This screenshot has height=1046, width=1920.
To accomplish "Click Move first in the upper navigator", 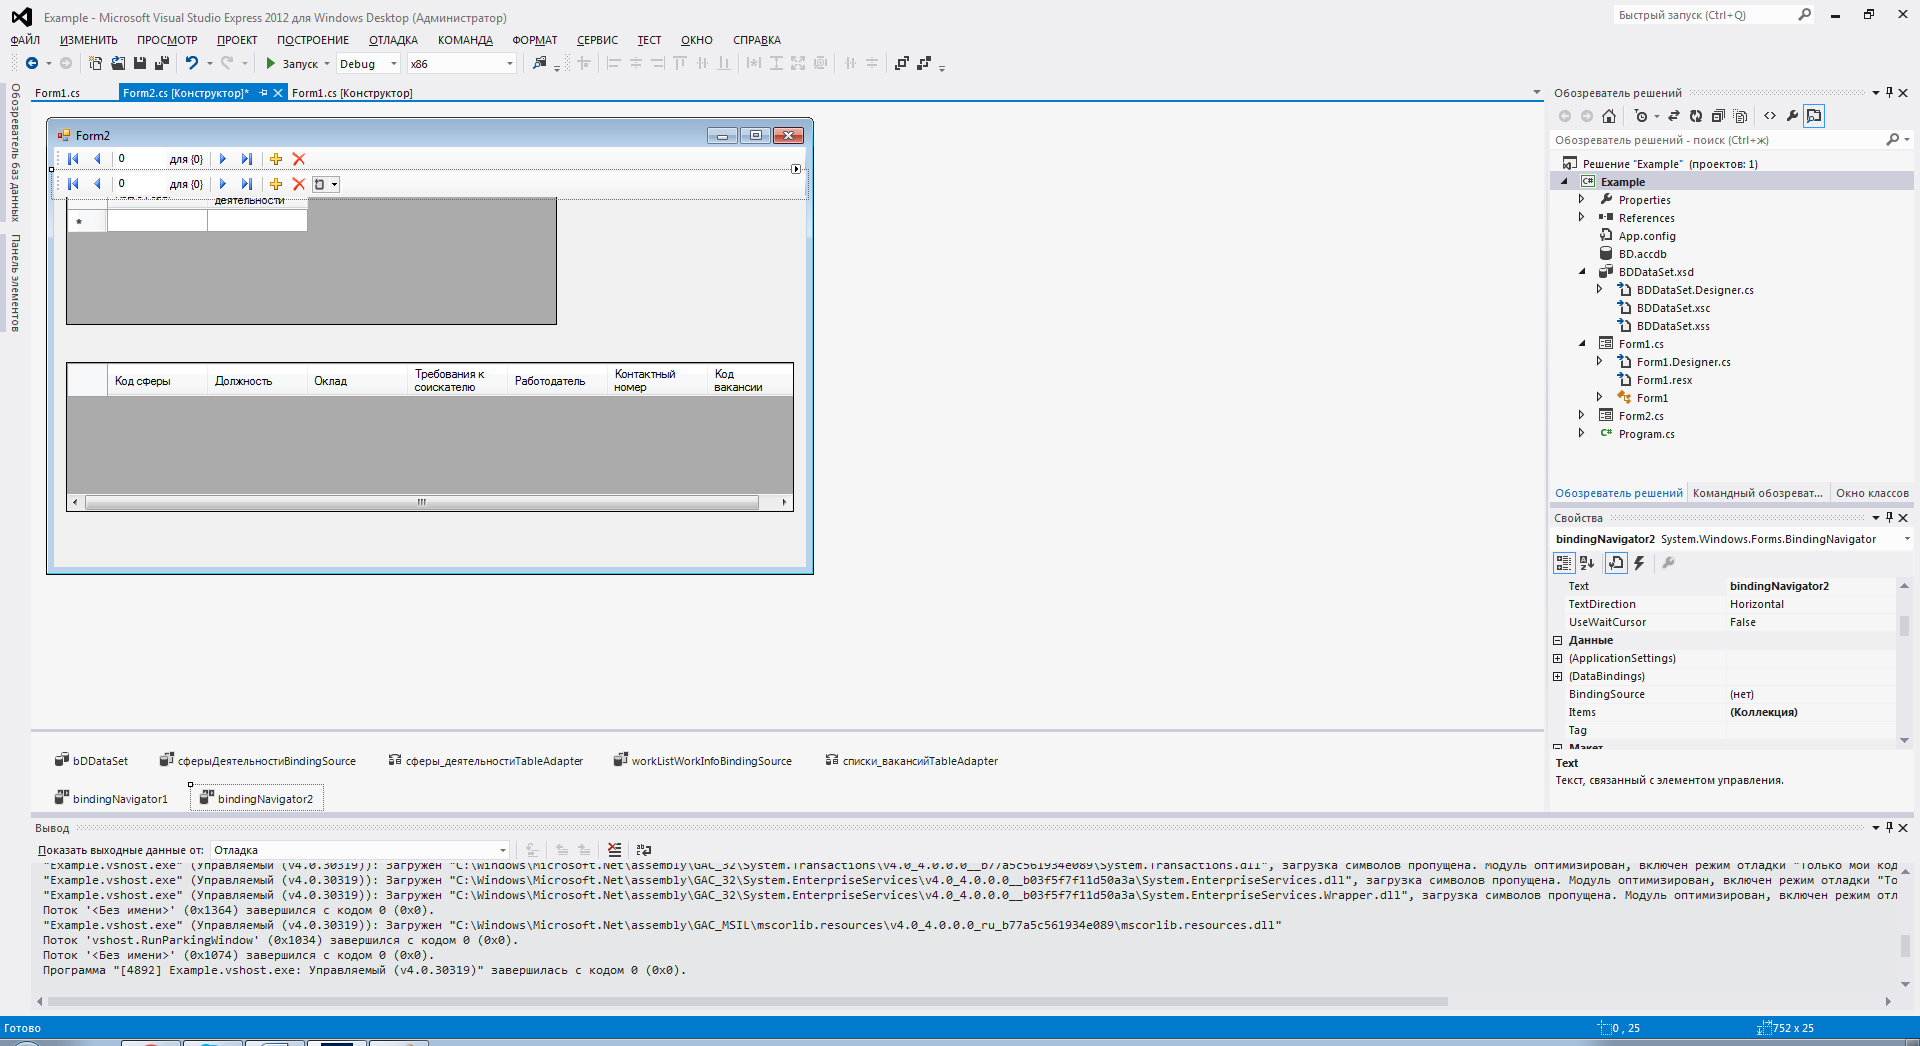I will 73,159.
